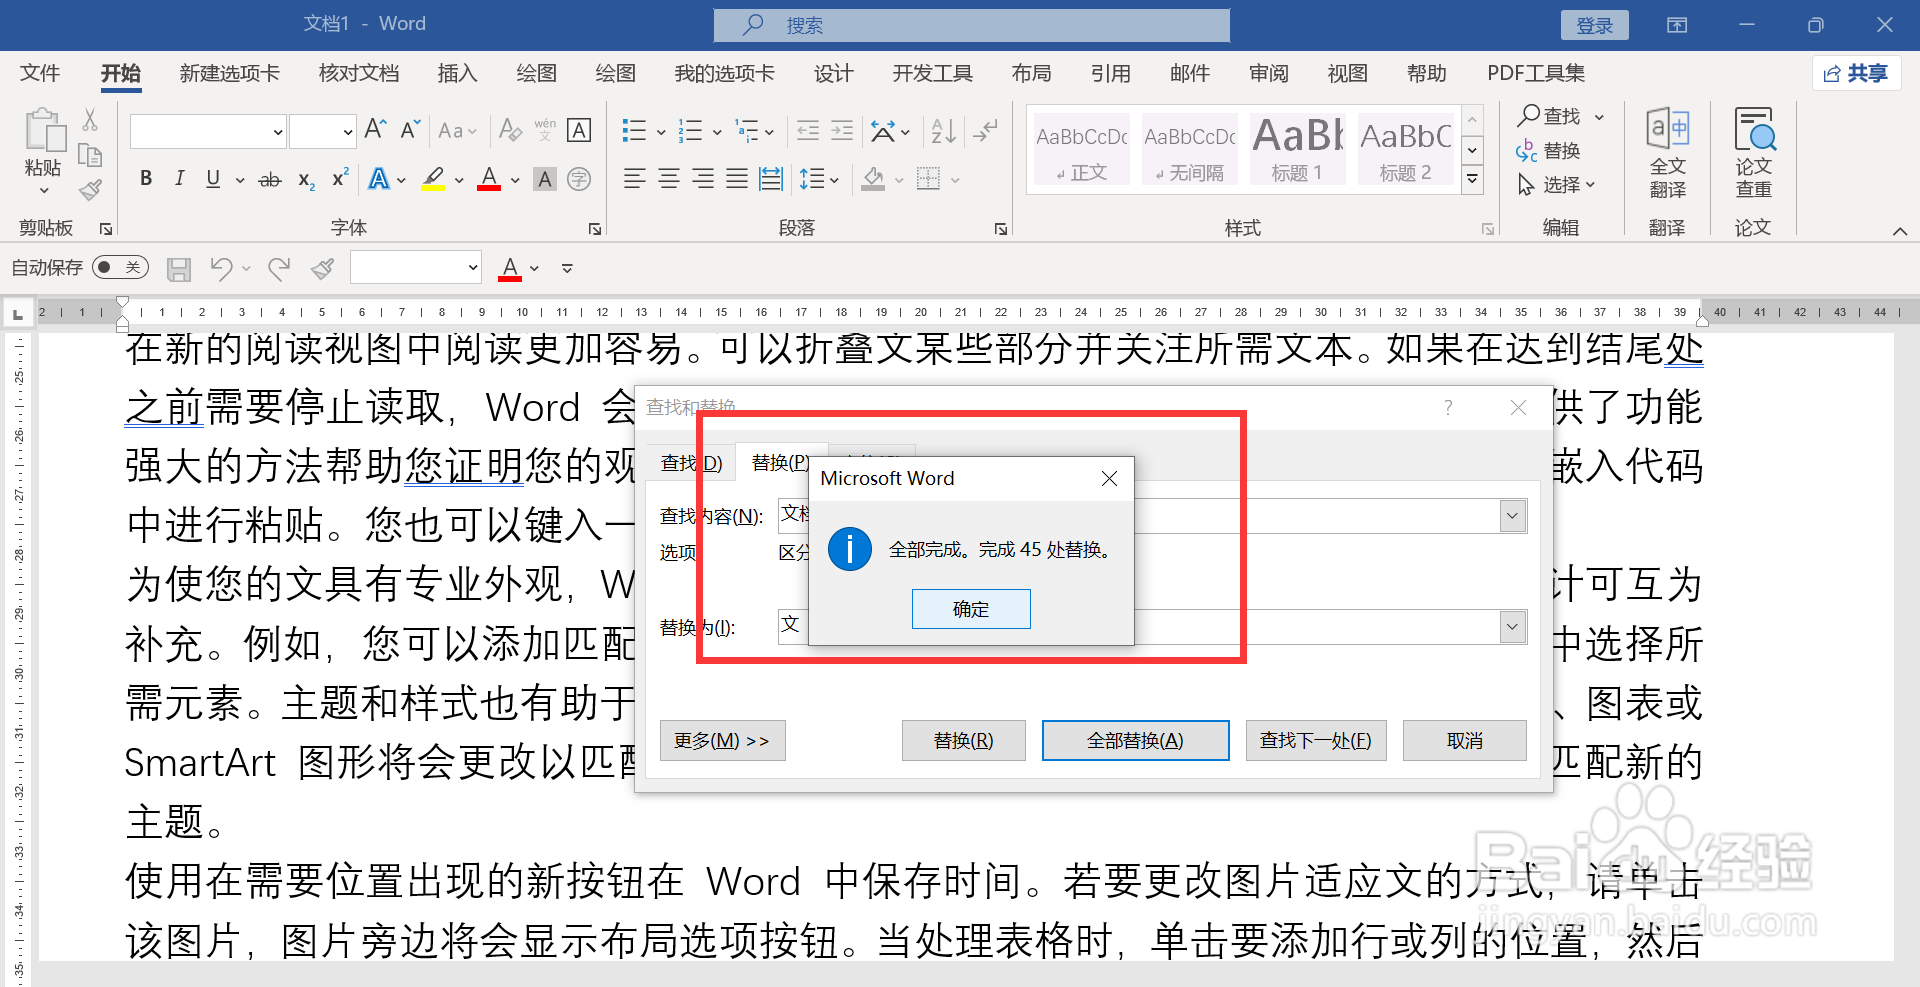Click the Login button in title bar
Screen dimensions: 1920x987
[1594, 26]
